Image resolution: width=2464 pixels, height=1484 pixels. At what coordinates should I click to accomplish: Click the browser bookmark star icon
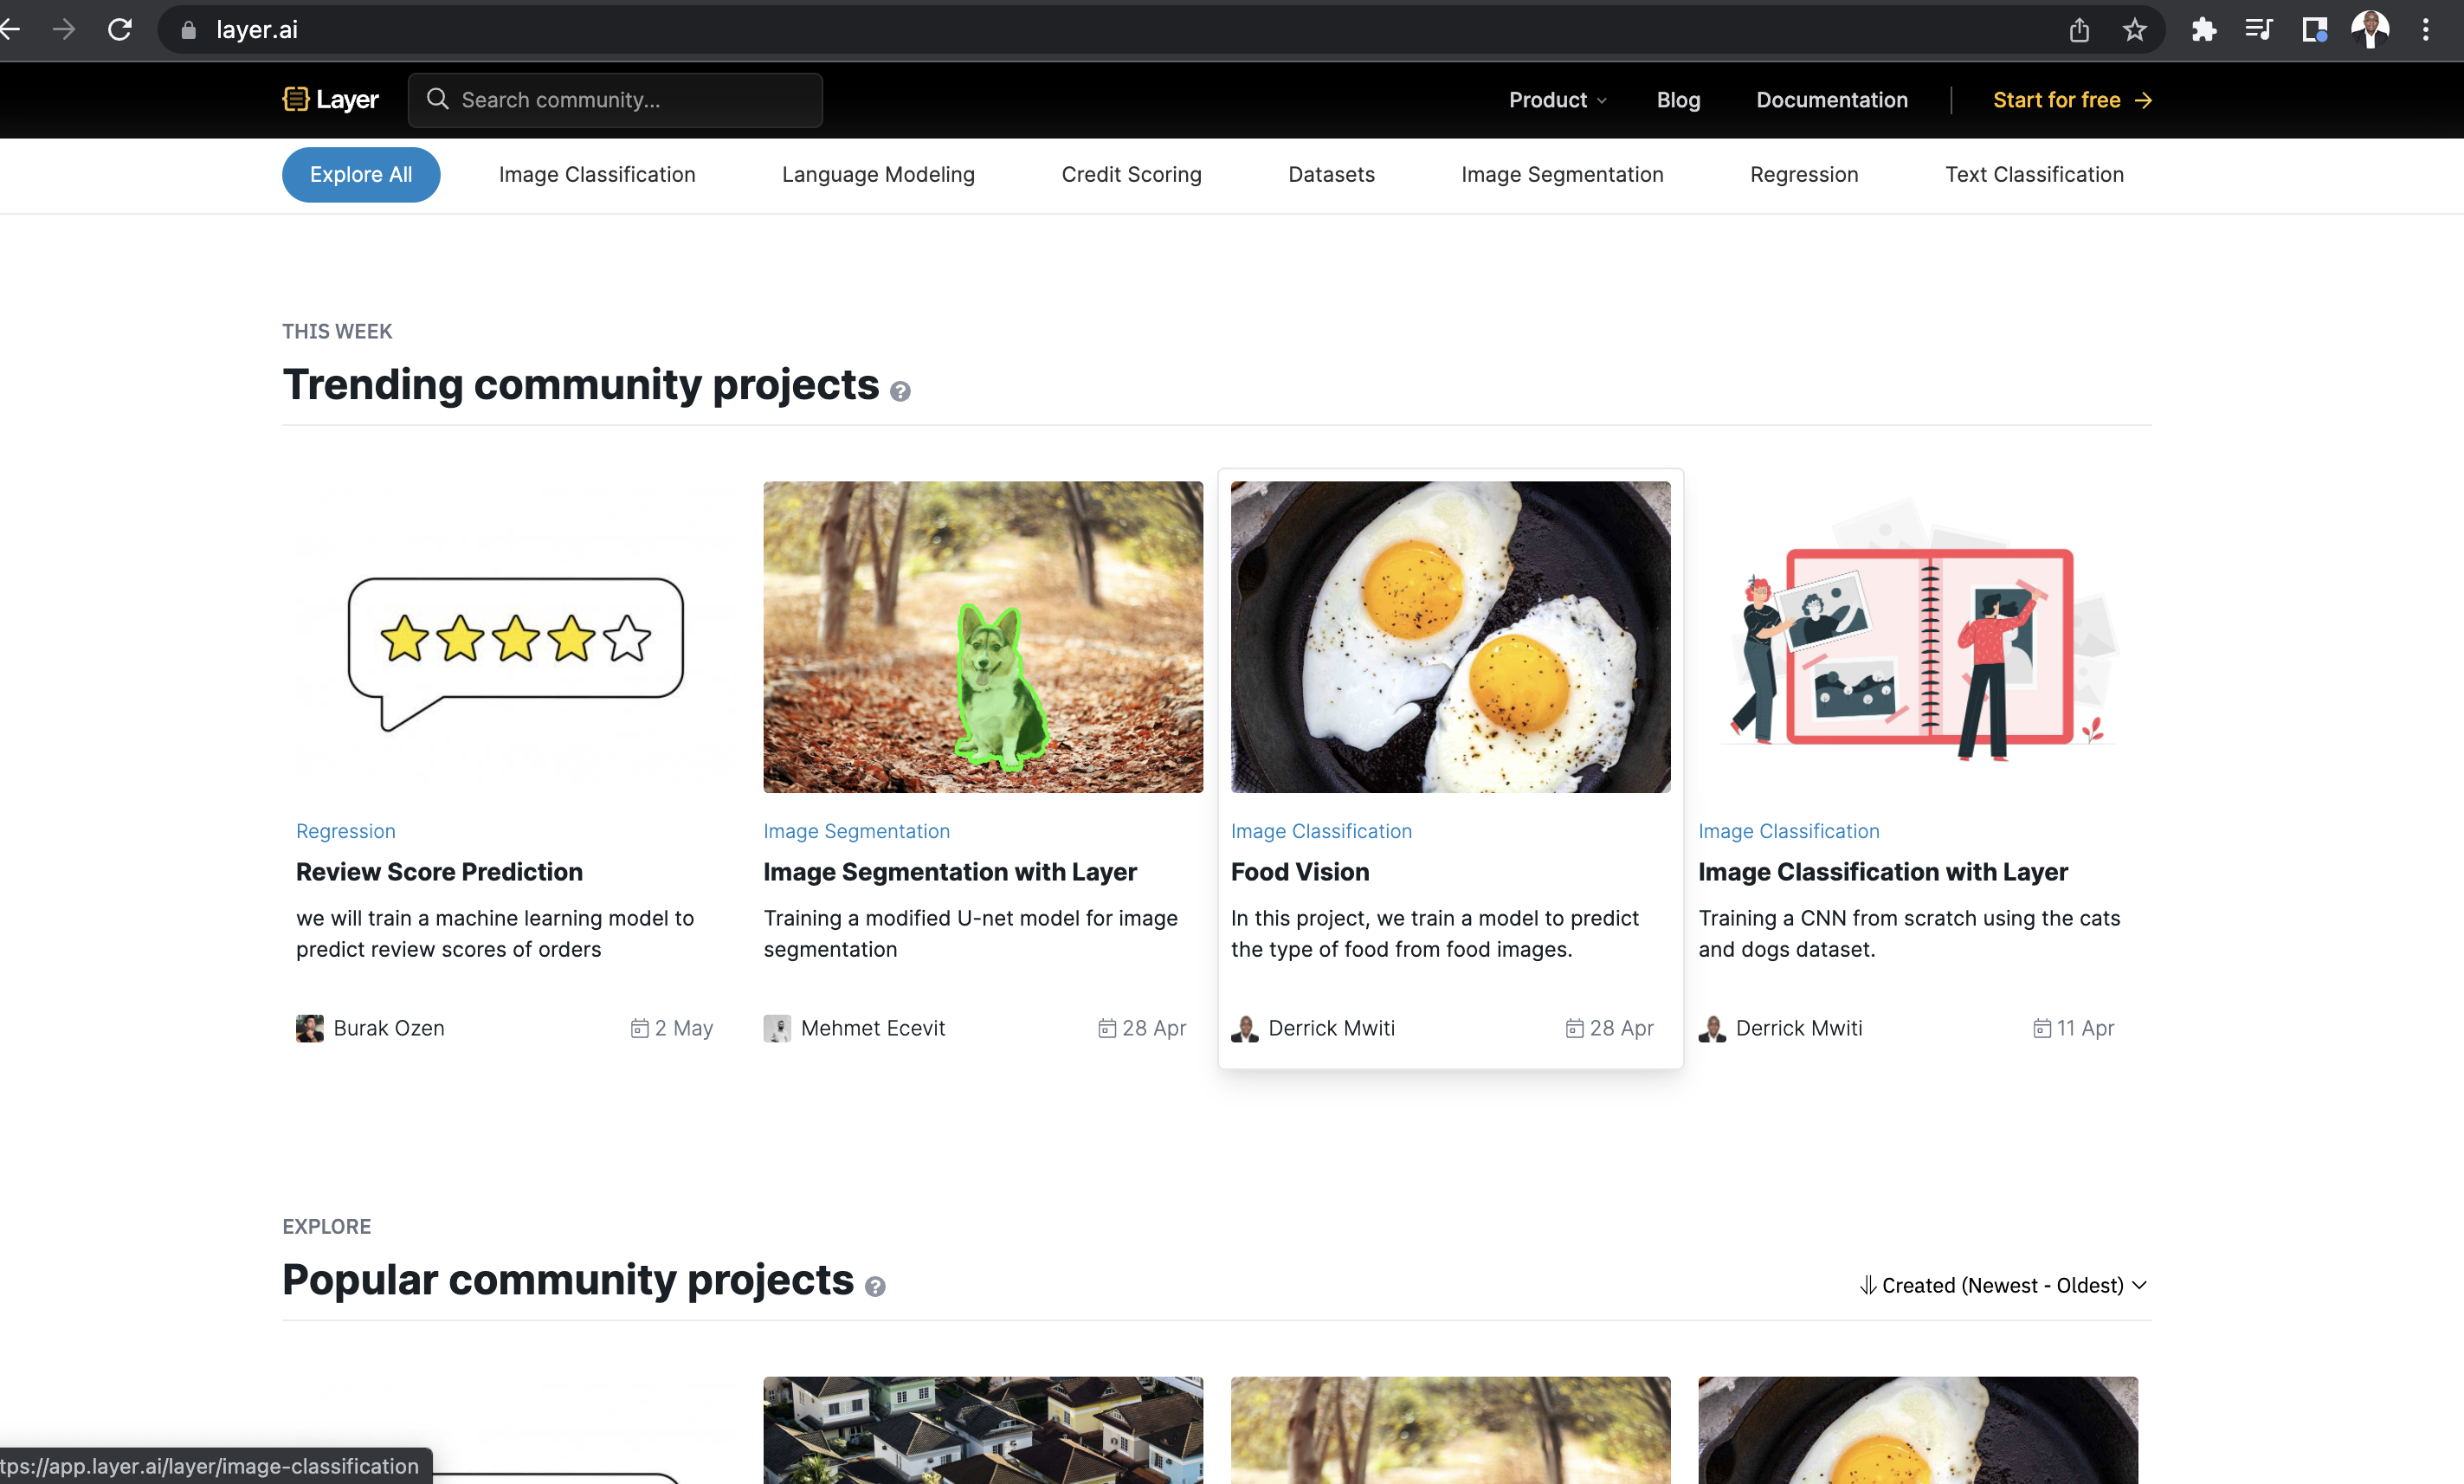tap(2134, 30)
